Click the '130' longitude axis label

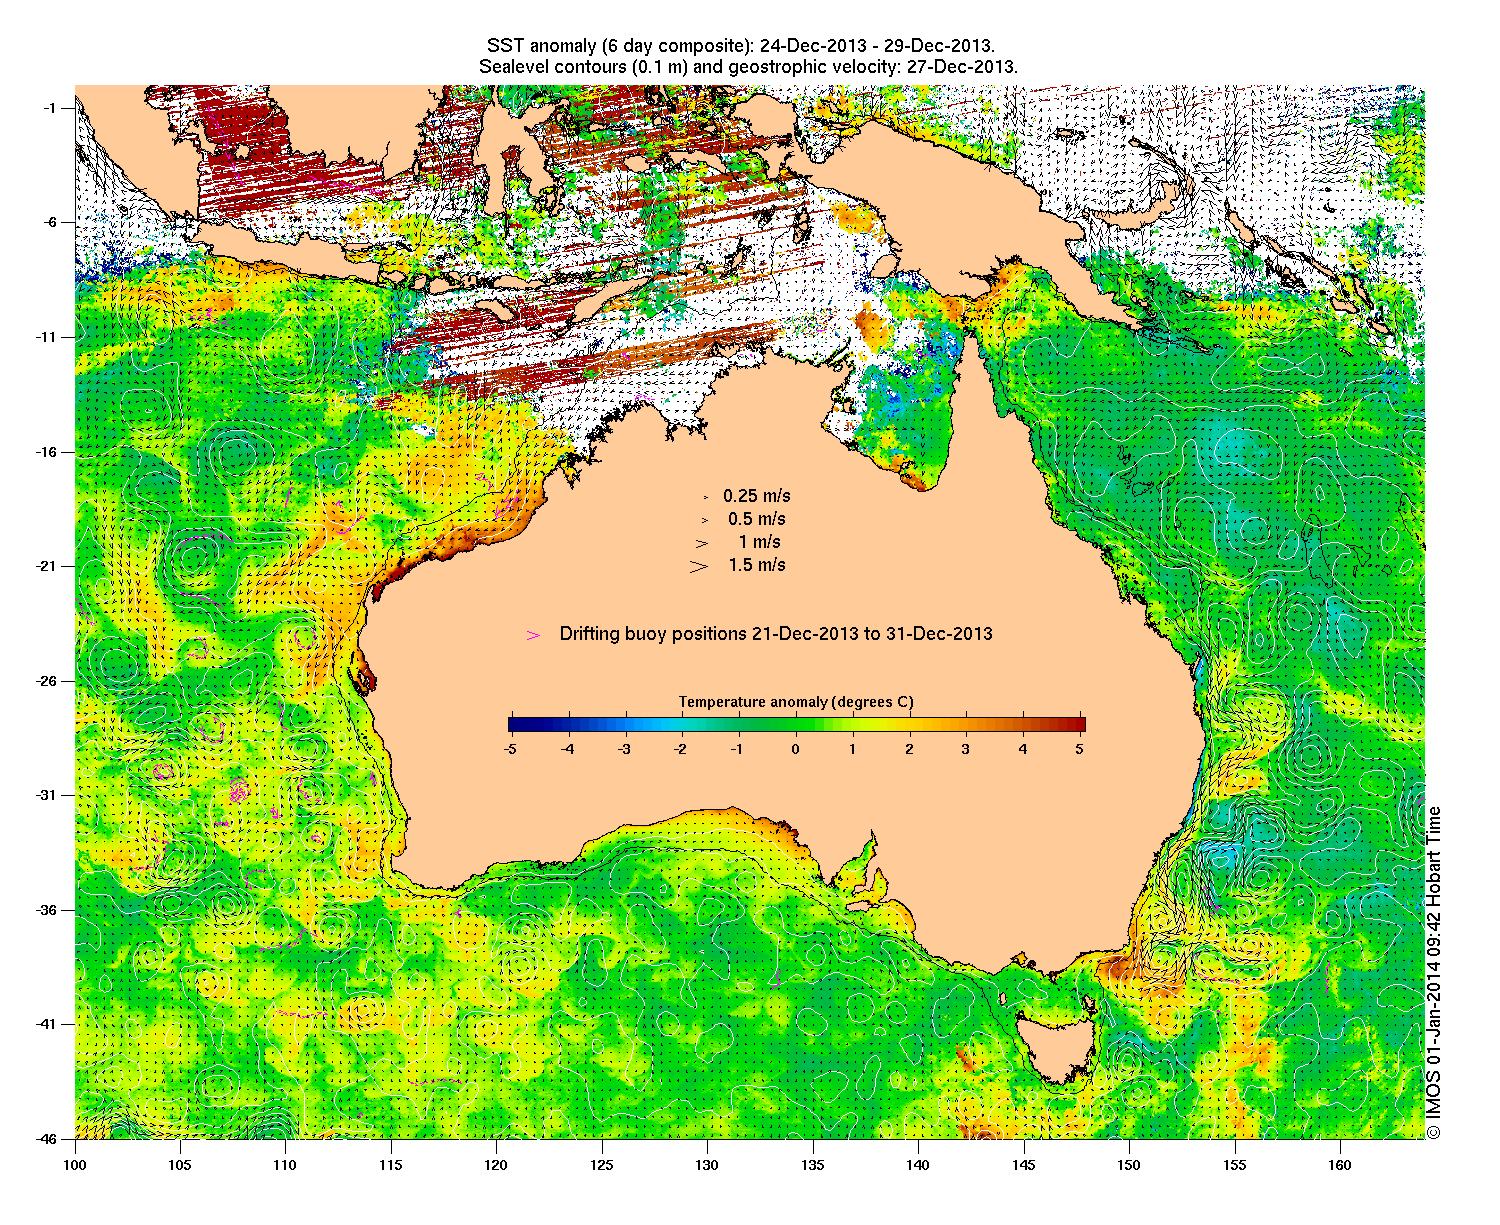pos(707,1164)
